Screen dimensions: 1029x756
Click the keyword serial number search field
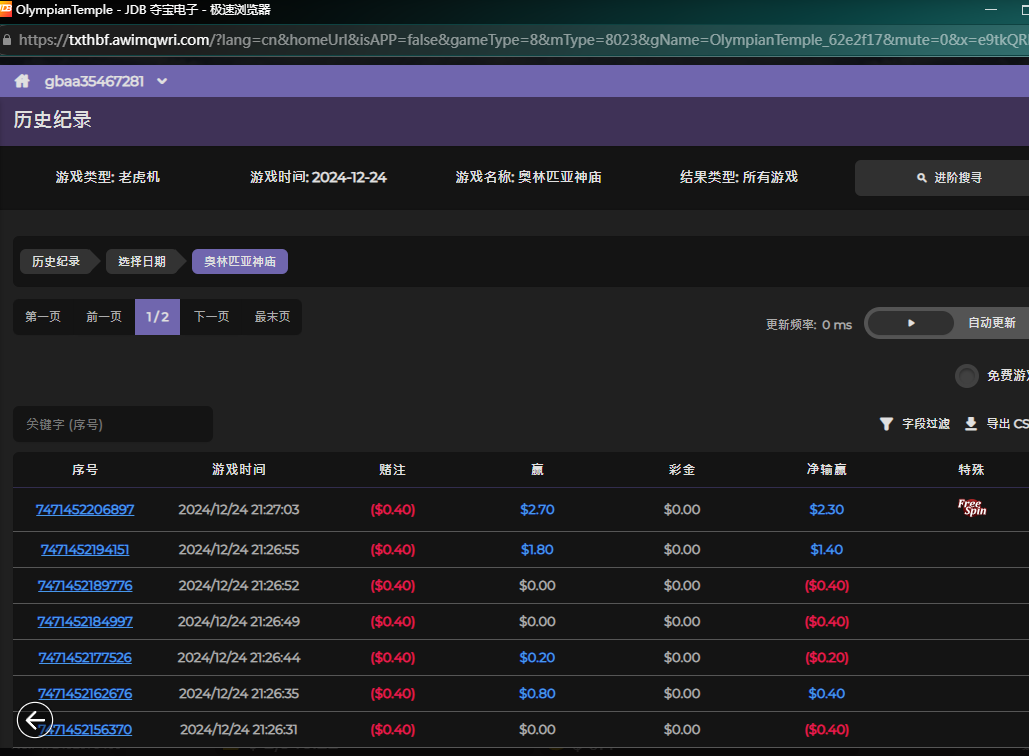113,424
